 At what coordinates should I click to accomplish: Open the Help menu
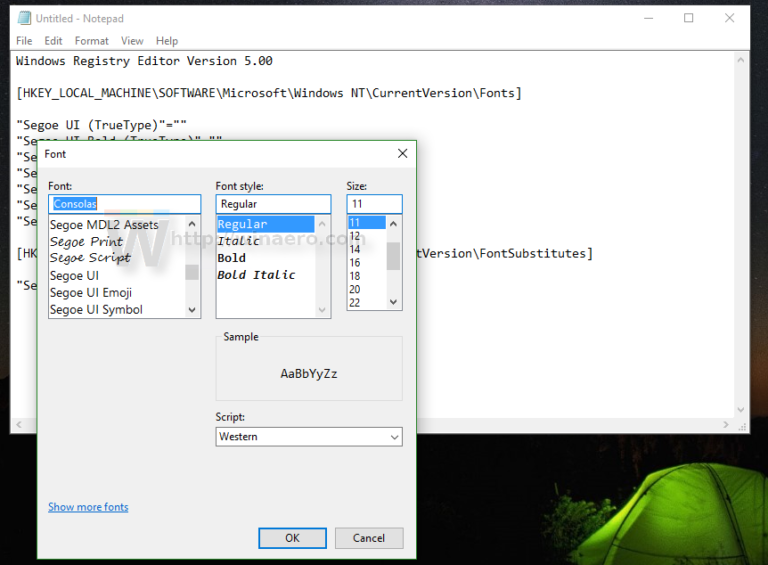[x=167, y=41]
